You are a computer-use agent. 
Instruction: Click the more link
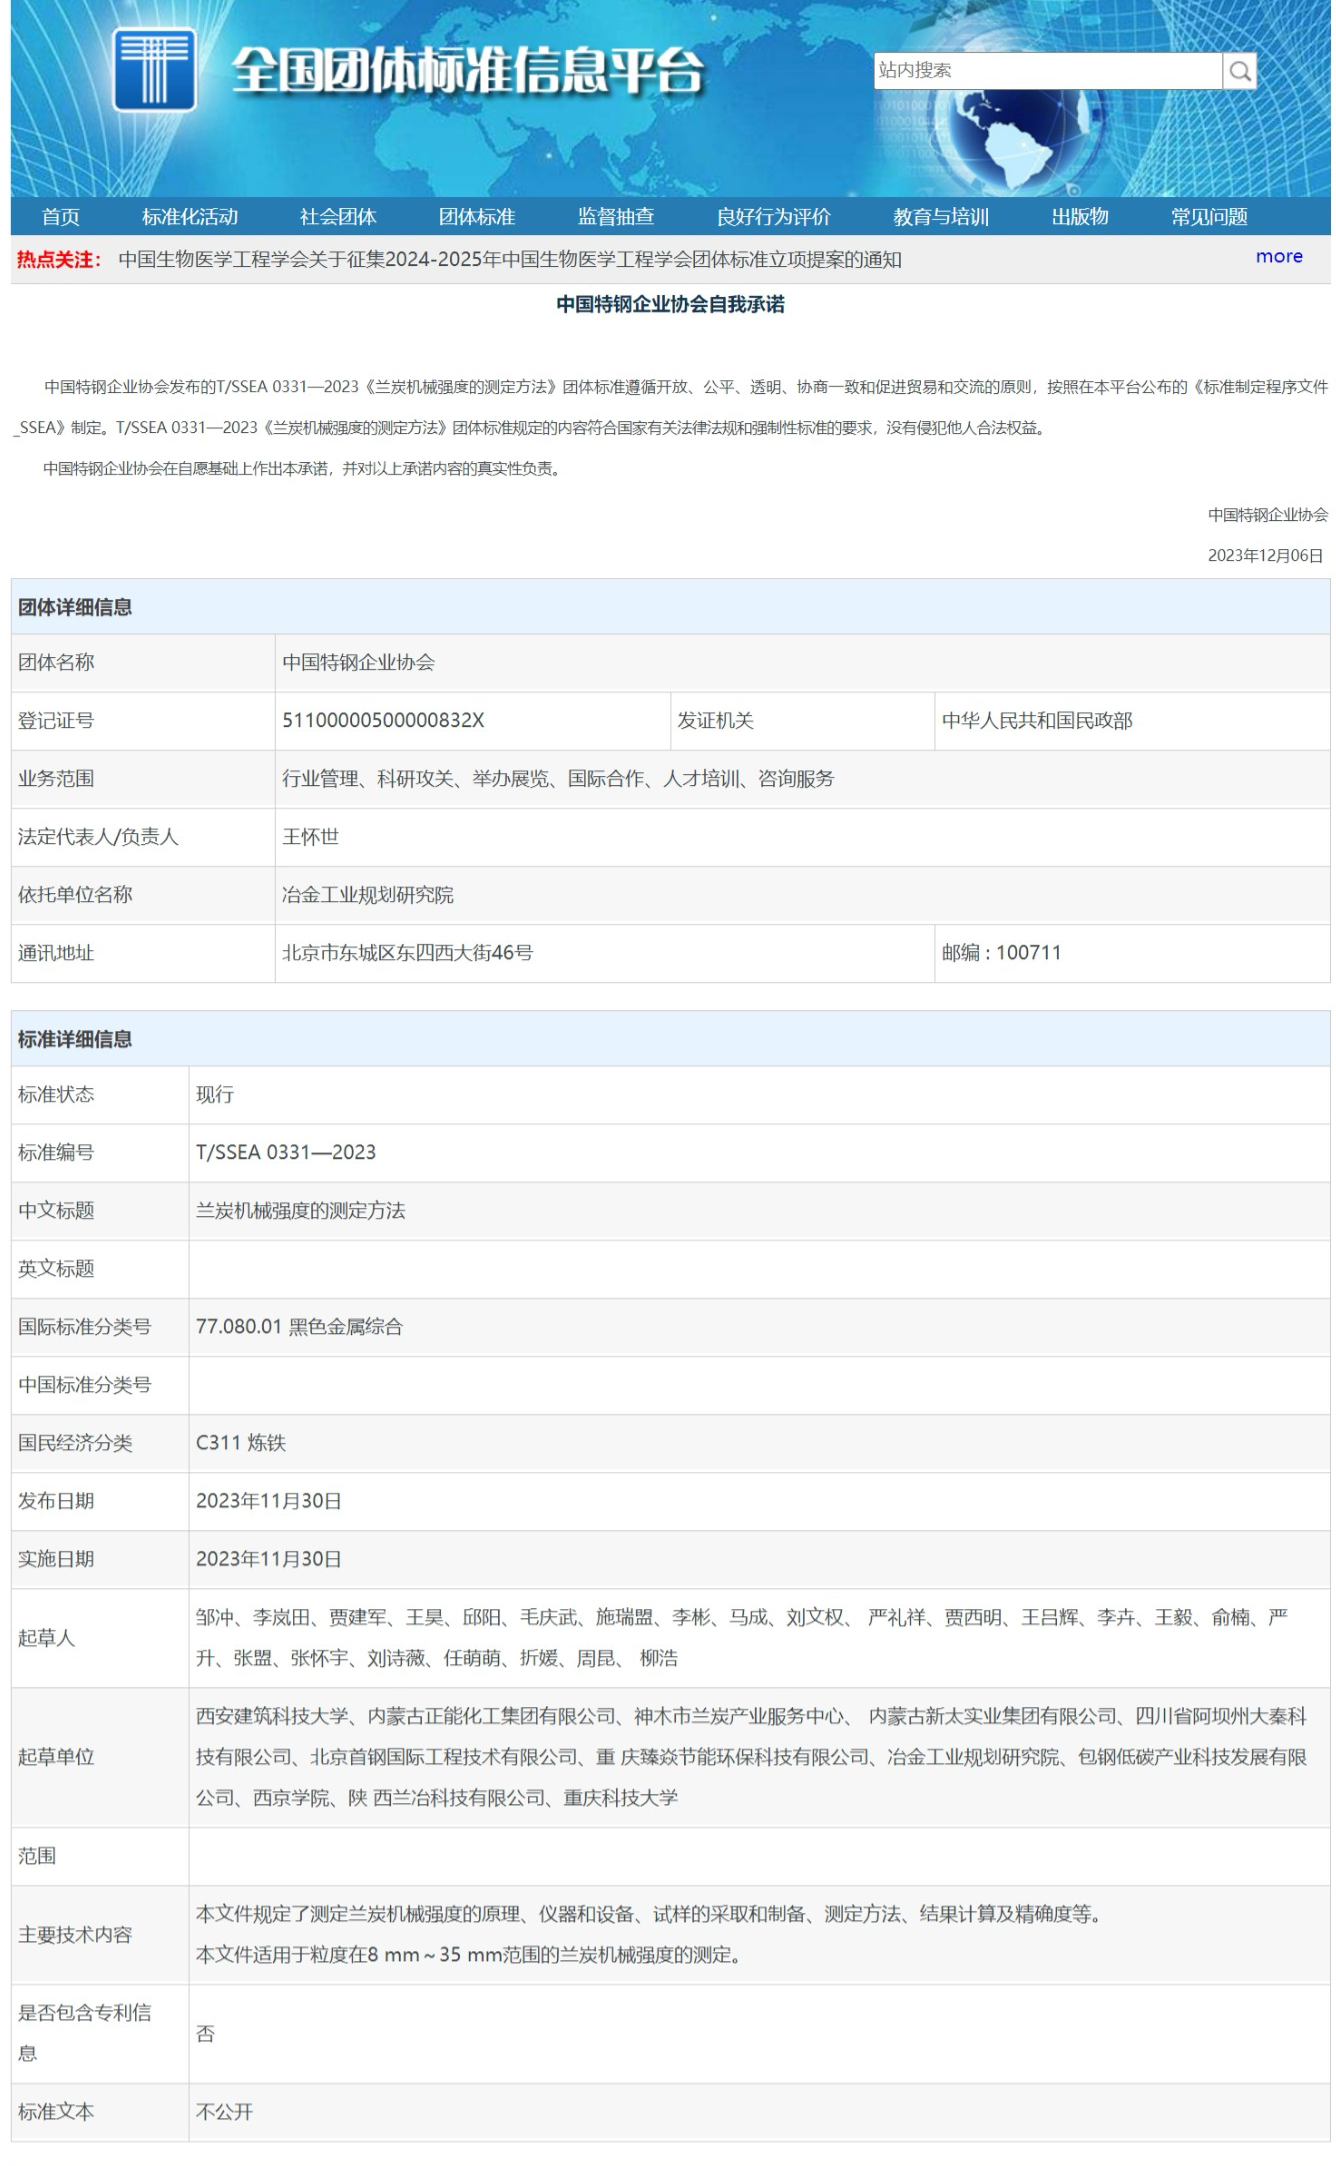(1279, 257)
